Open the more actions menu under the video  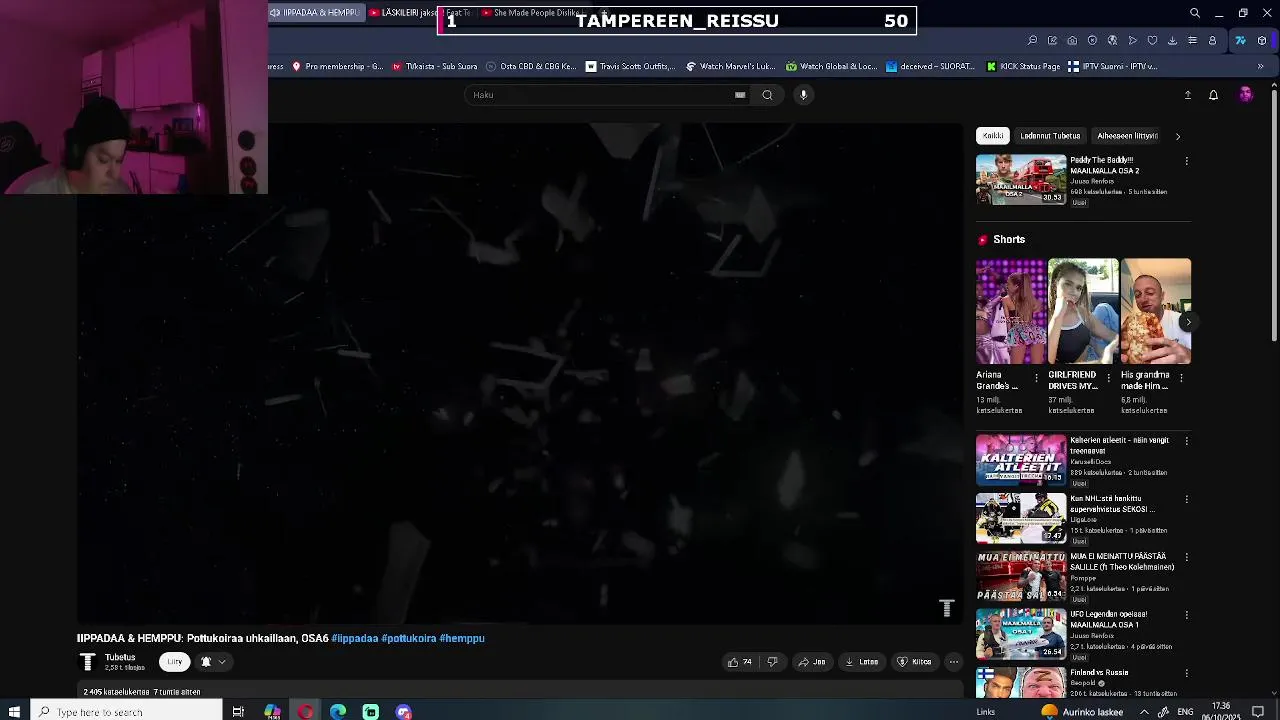coord(953,662)
